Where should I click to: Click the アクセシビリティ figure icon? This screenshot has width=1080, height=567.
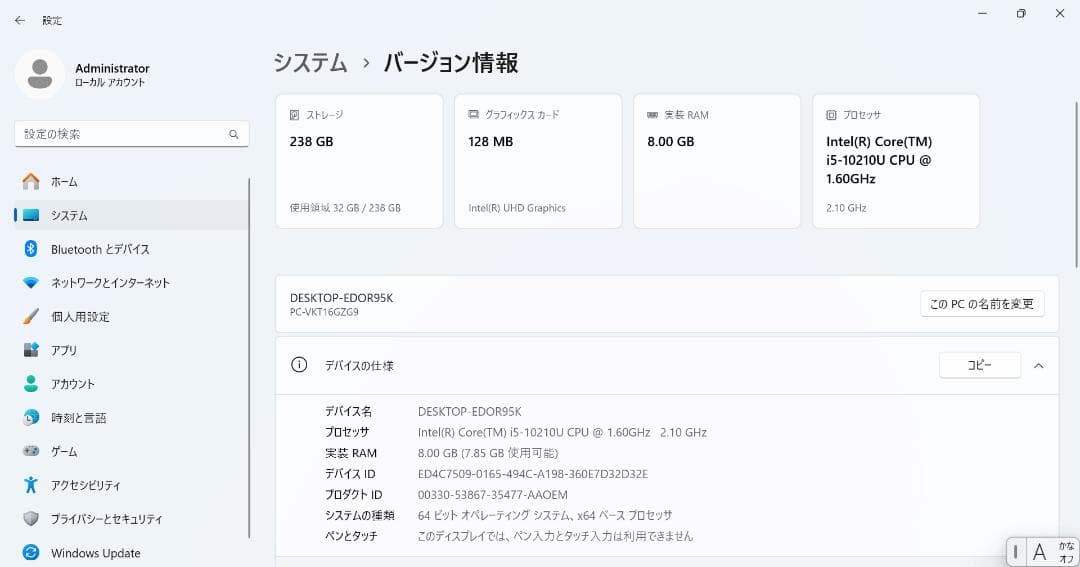pyautogui.click(x=31, y=485)
